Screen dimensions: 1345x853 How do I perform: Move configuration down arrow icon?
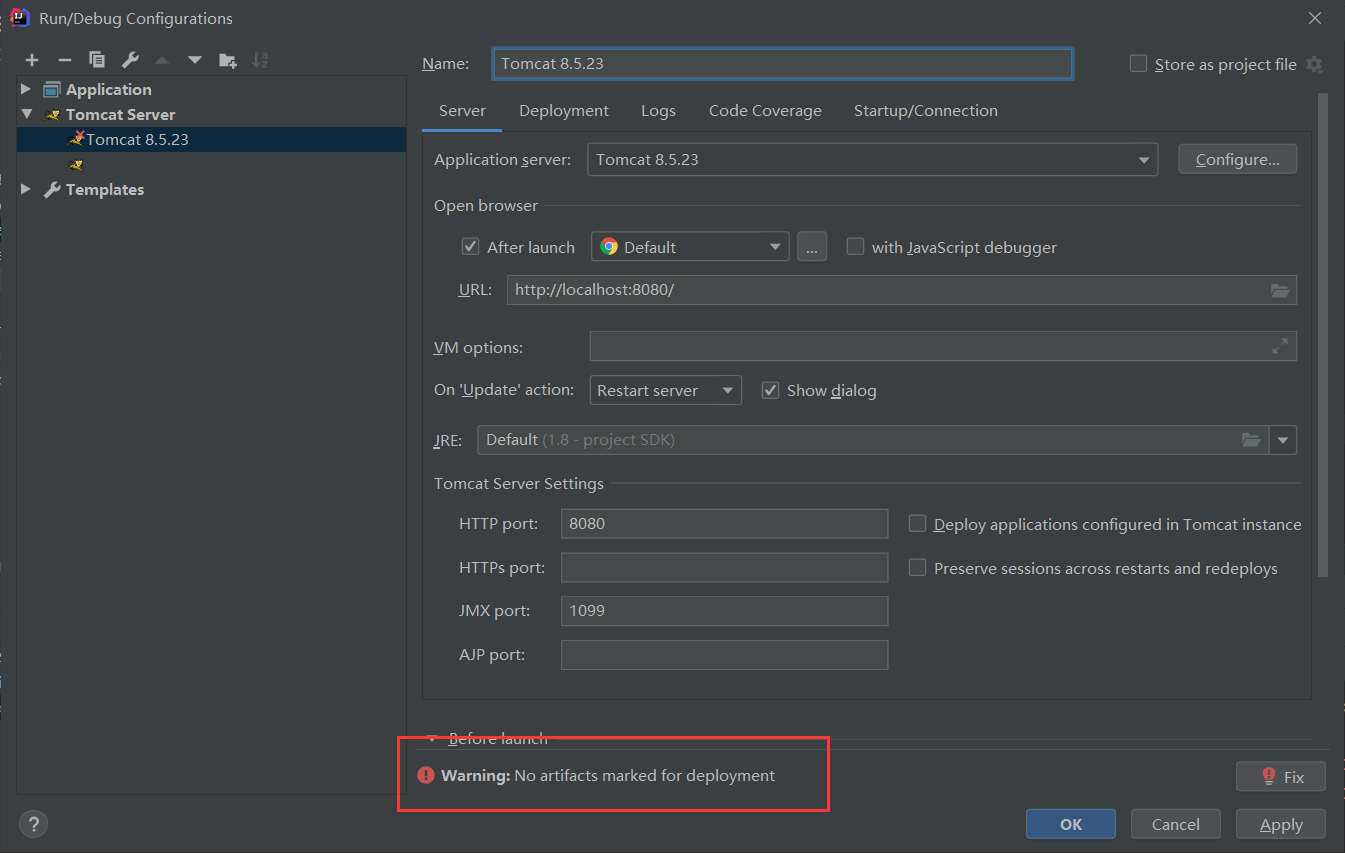coord(194,60)
